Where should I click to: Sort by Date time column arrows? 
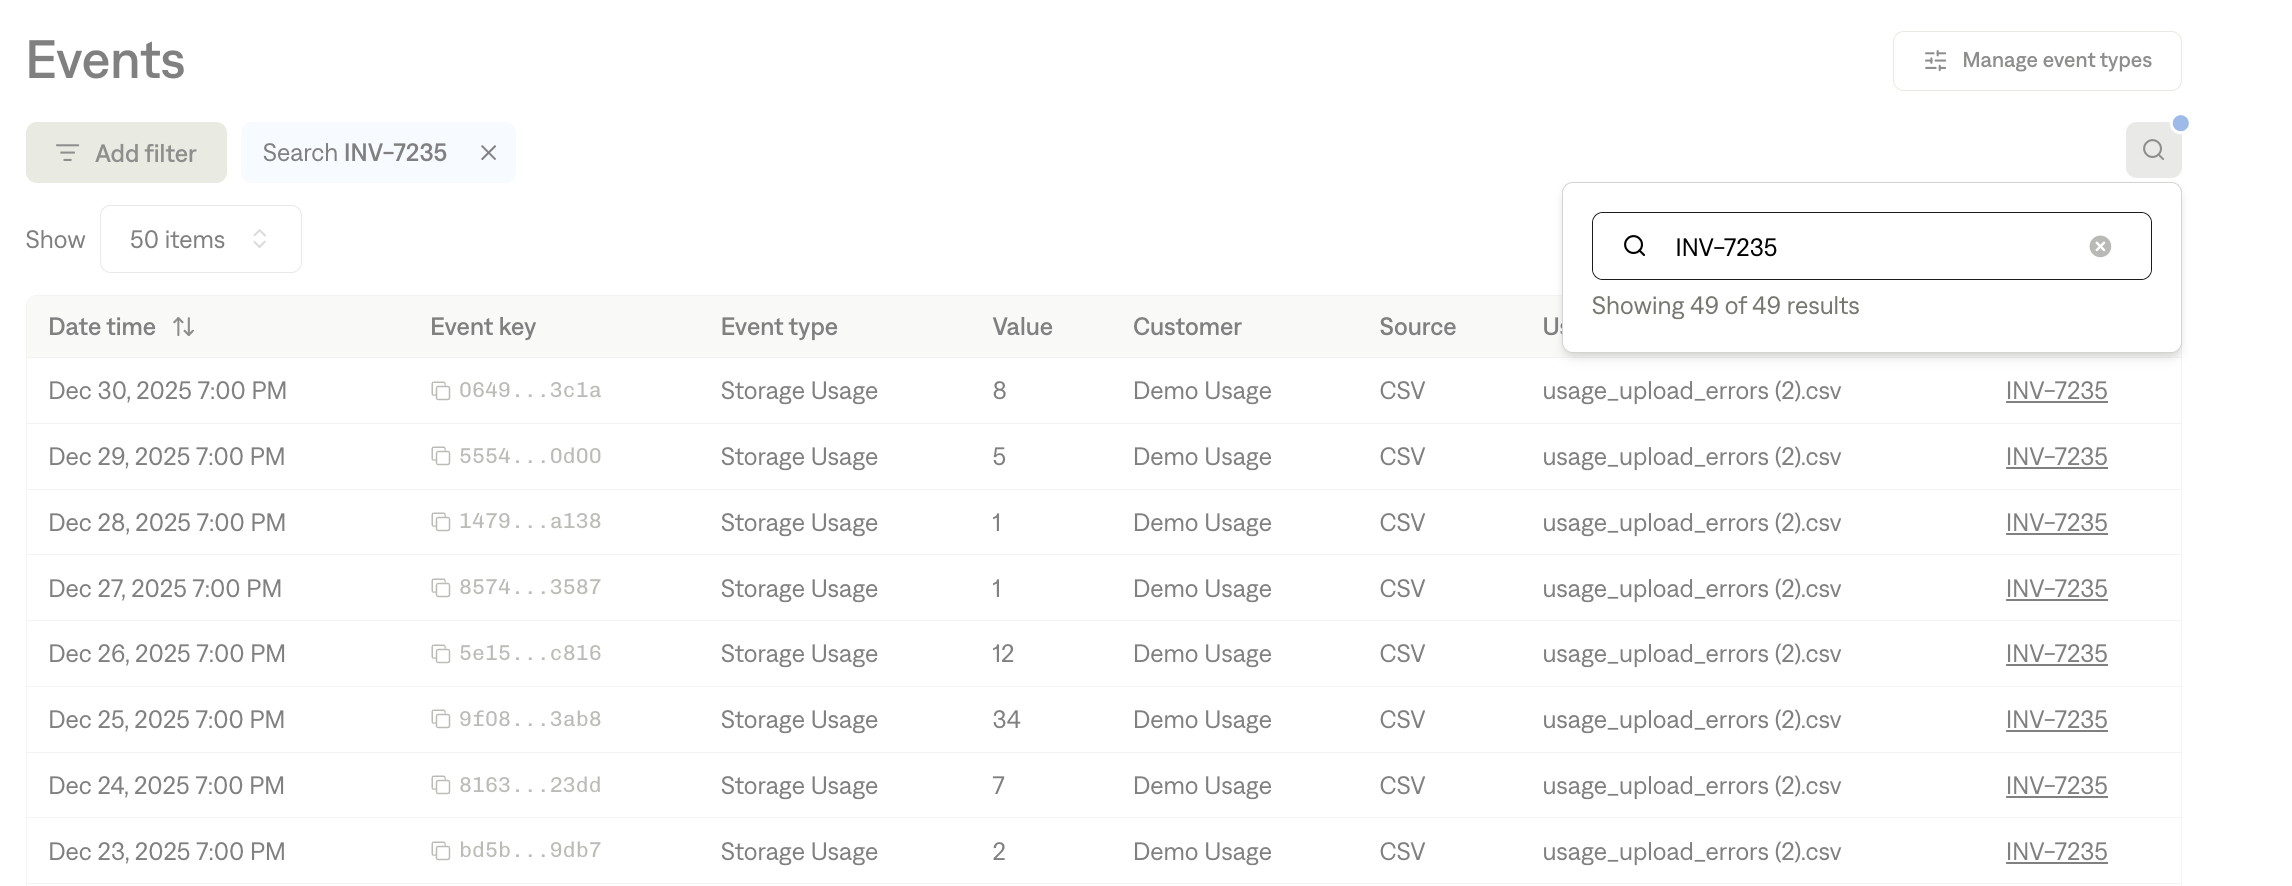pos(183,327)
